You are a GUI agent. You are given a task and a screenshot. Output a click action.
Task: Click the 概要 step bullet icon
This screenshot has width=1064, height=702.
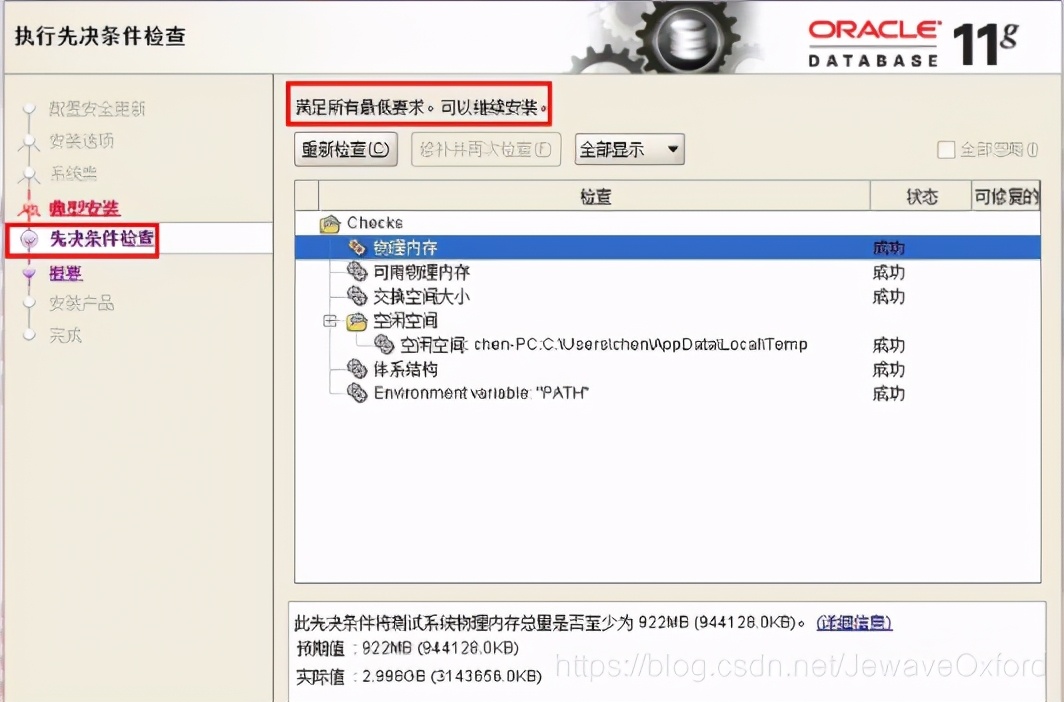(x=28, y=273)
